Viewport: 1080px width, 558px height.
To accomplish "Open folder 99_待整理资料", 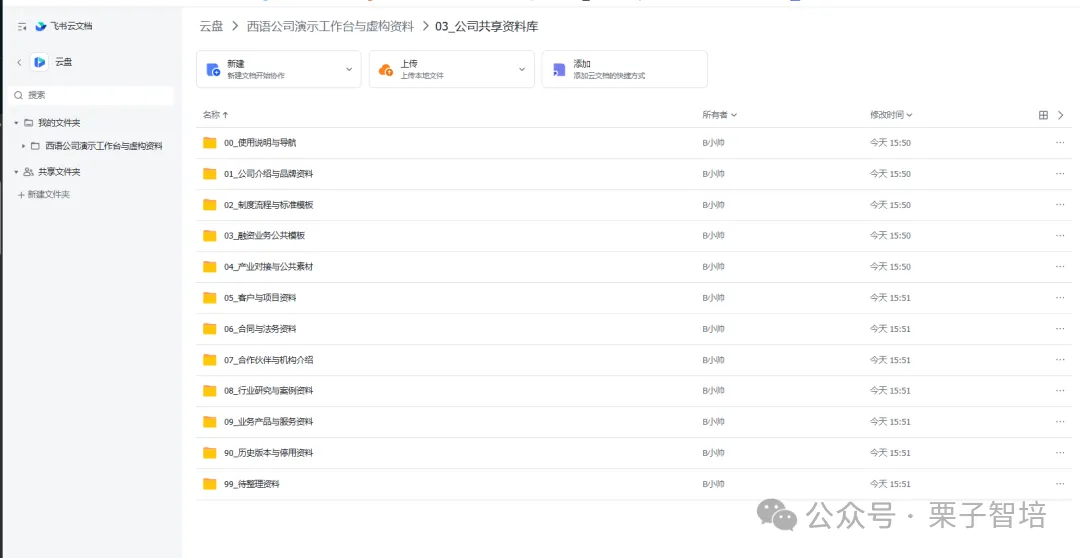I will tap(251, 484).
